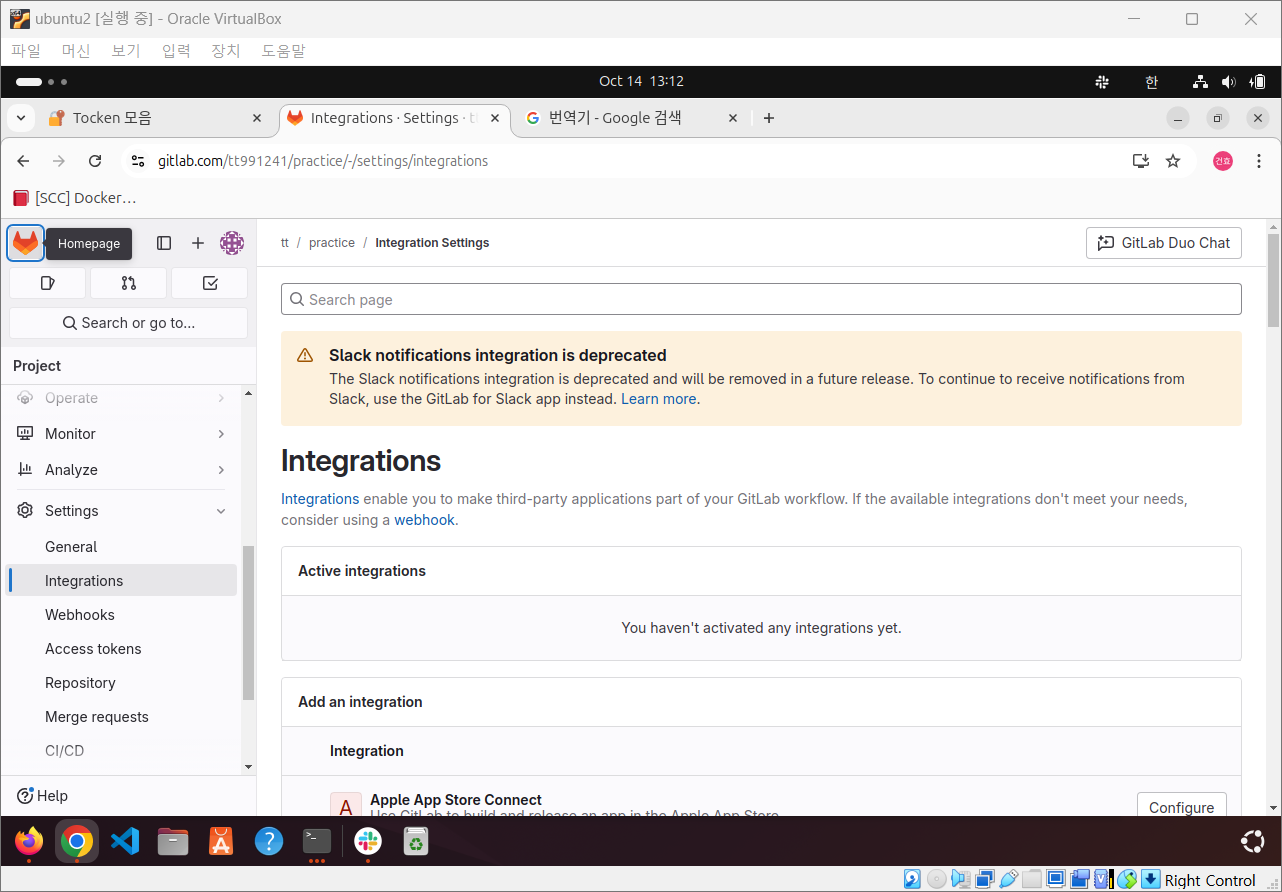Show Applications grid in the dock
The width and height of the screenshot is (1282, 892).
[1252, 842]
